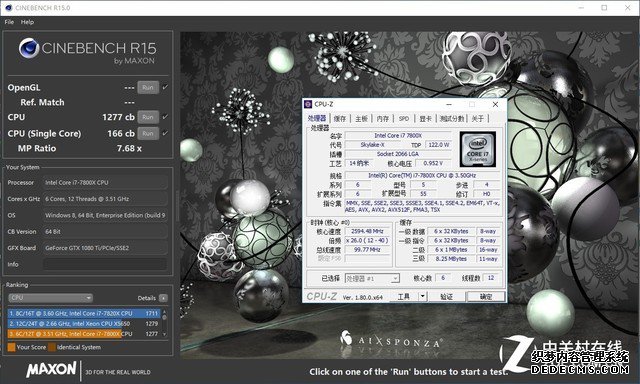Viewport: 640px width, 384px height.
Task: Switch to CPU-Z mainboard tab 主板
Action: tap(361, 119)
